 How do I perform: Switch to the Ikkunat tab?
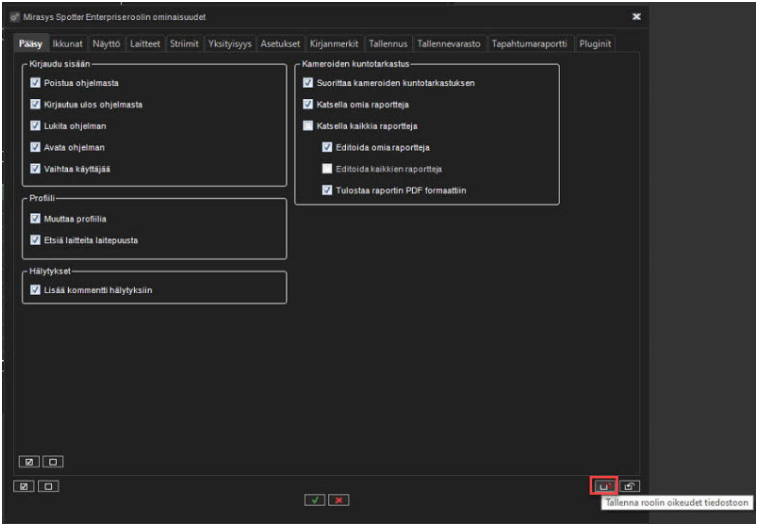(67, 44)
